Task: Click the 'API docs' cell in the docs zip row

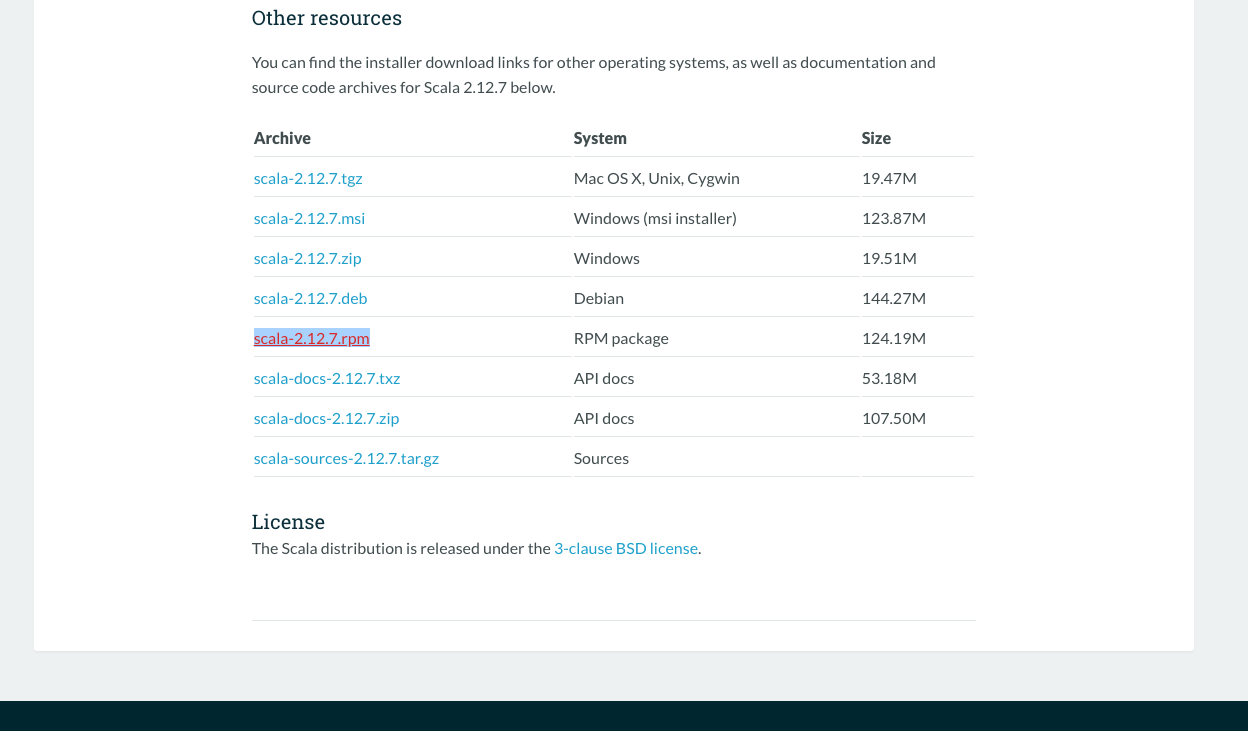Action: [x=604, y=418]
